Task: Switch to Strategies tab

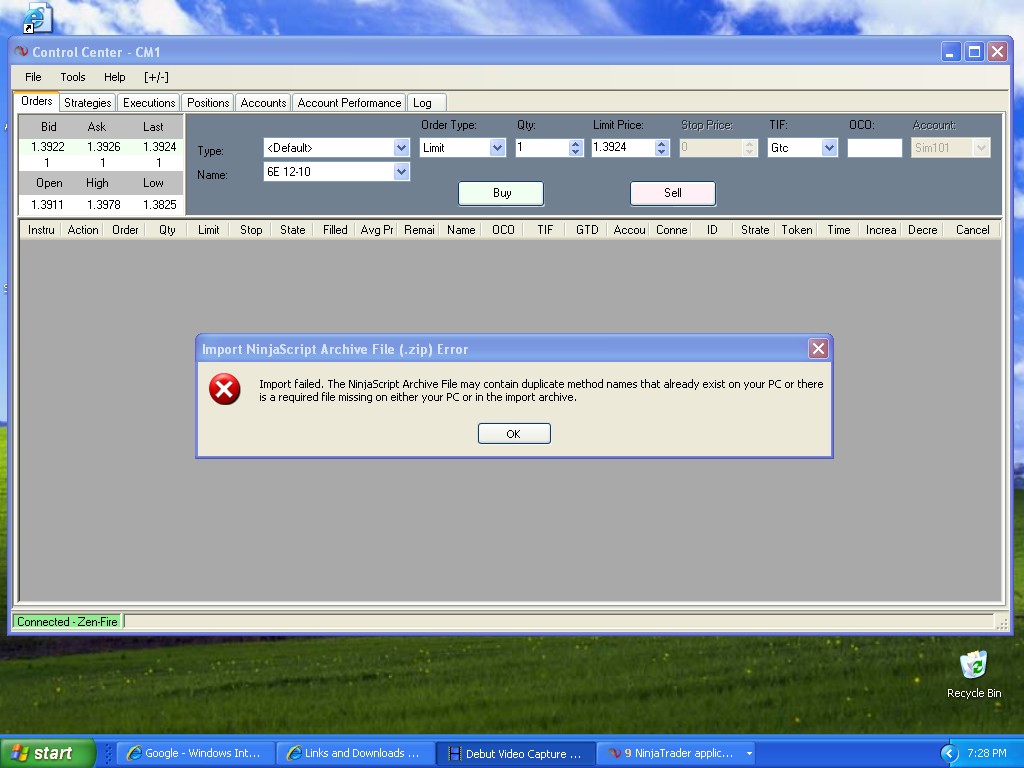Action: click(88, 103)
